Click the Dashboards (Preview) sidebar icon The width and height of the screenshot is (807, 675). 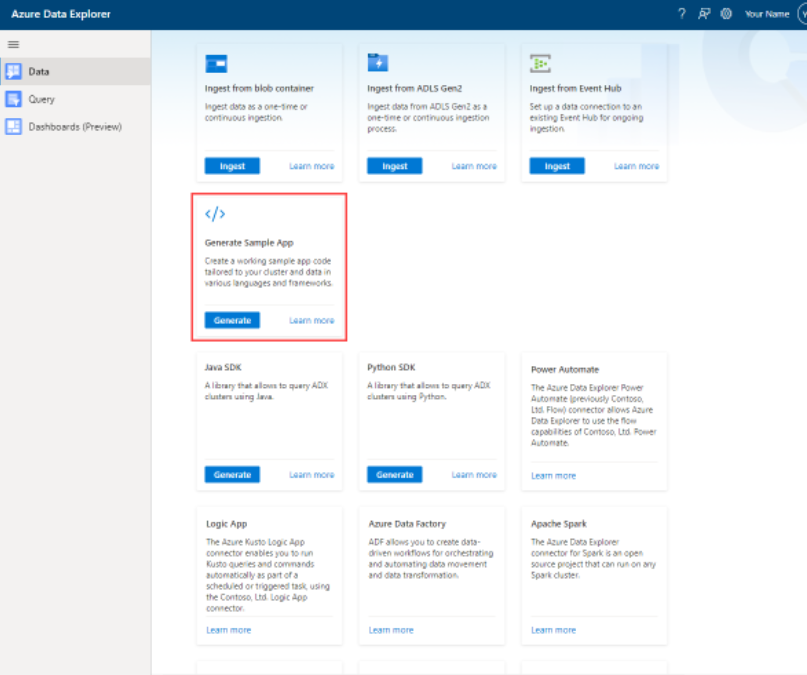point(13,127)
